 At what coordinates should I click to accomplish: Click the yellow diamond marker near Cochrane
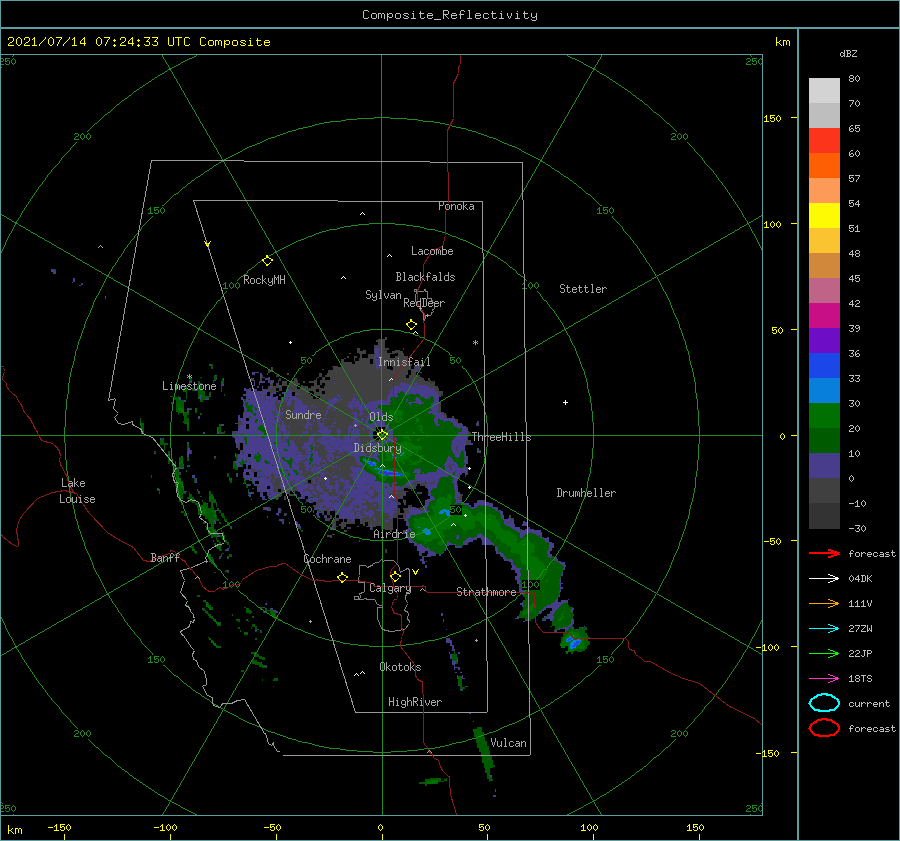pos(342,578)
